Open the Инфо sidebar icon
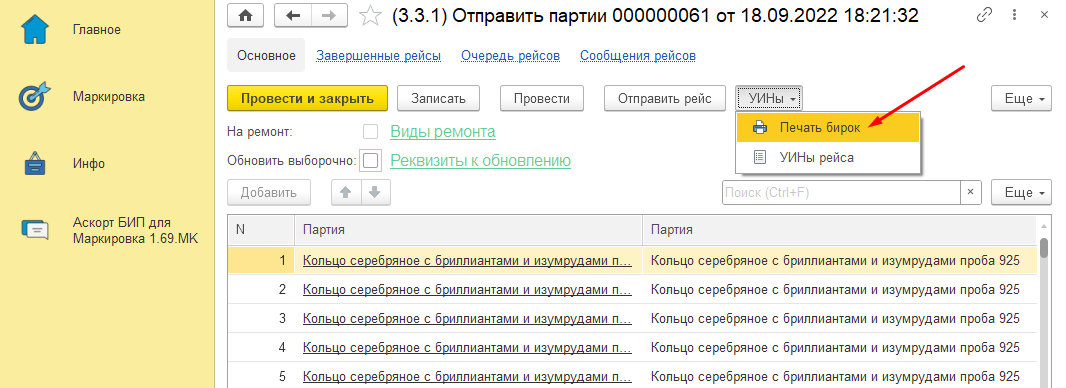The height and width of the screenshot is (388, 1066). click(34, 164)
